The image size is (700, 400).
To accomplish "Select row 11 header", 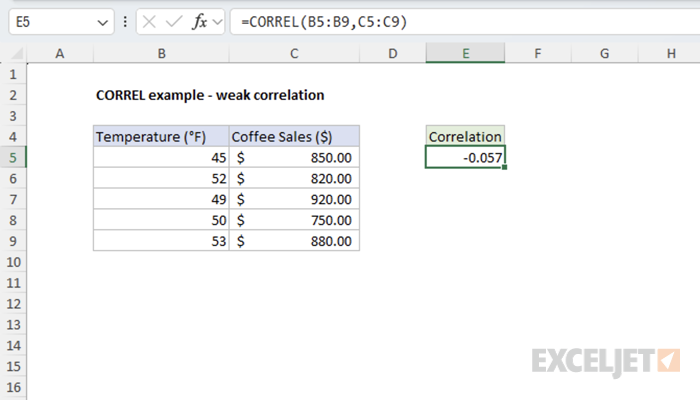I will click(13, 283).
